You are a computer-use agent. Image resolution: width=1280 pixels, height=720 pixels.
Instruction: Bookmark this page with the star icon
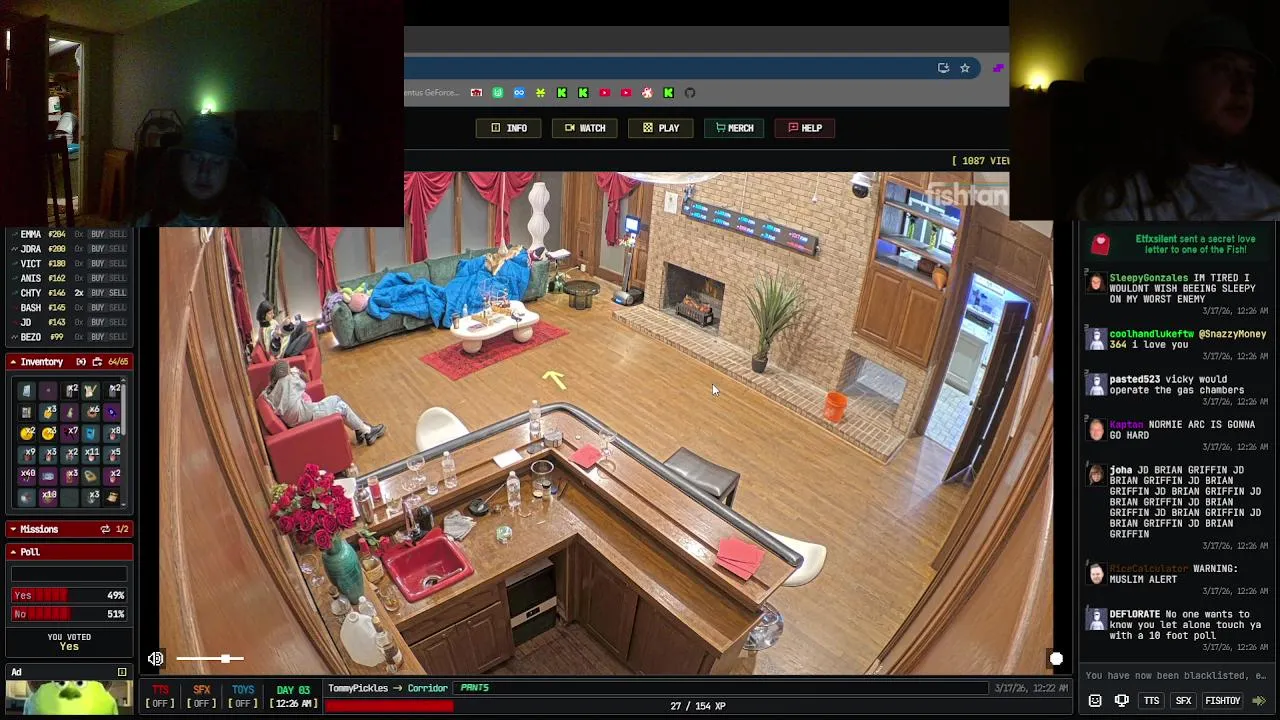click(x=965, y=68)
